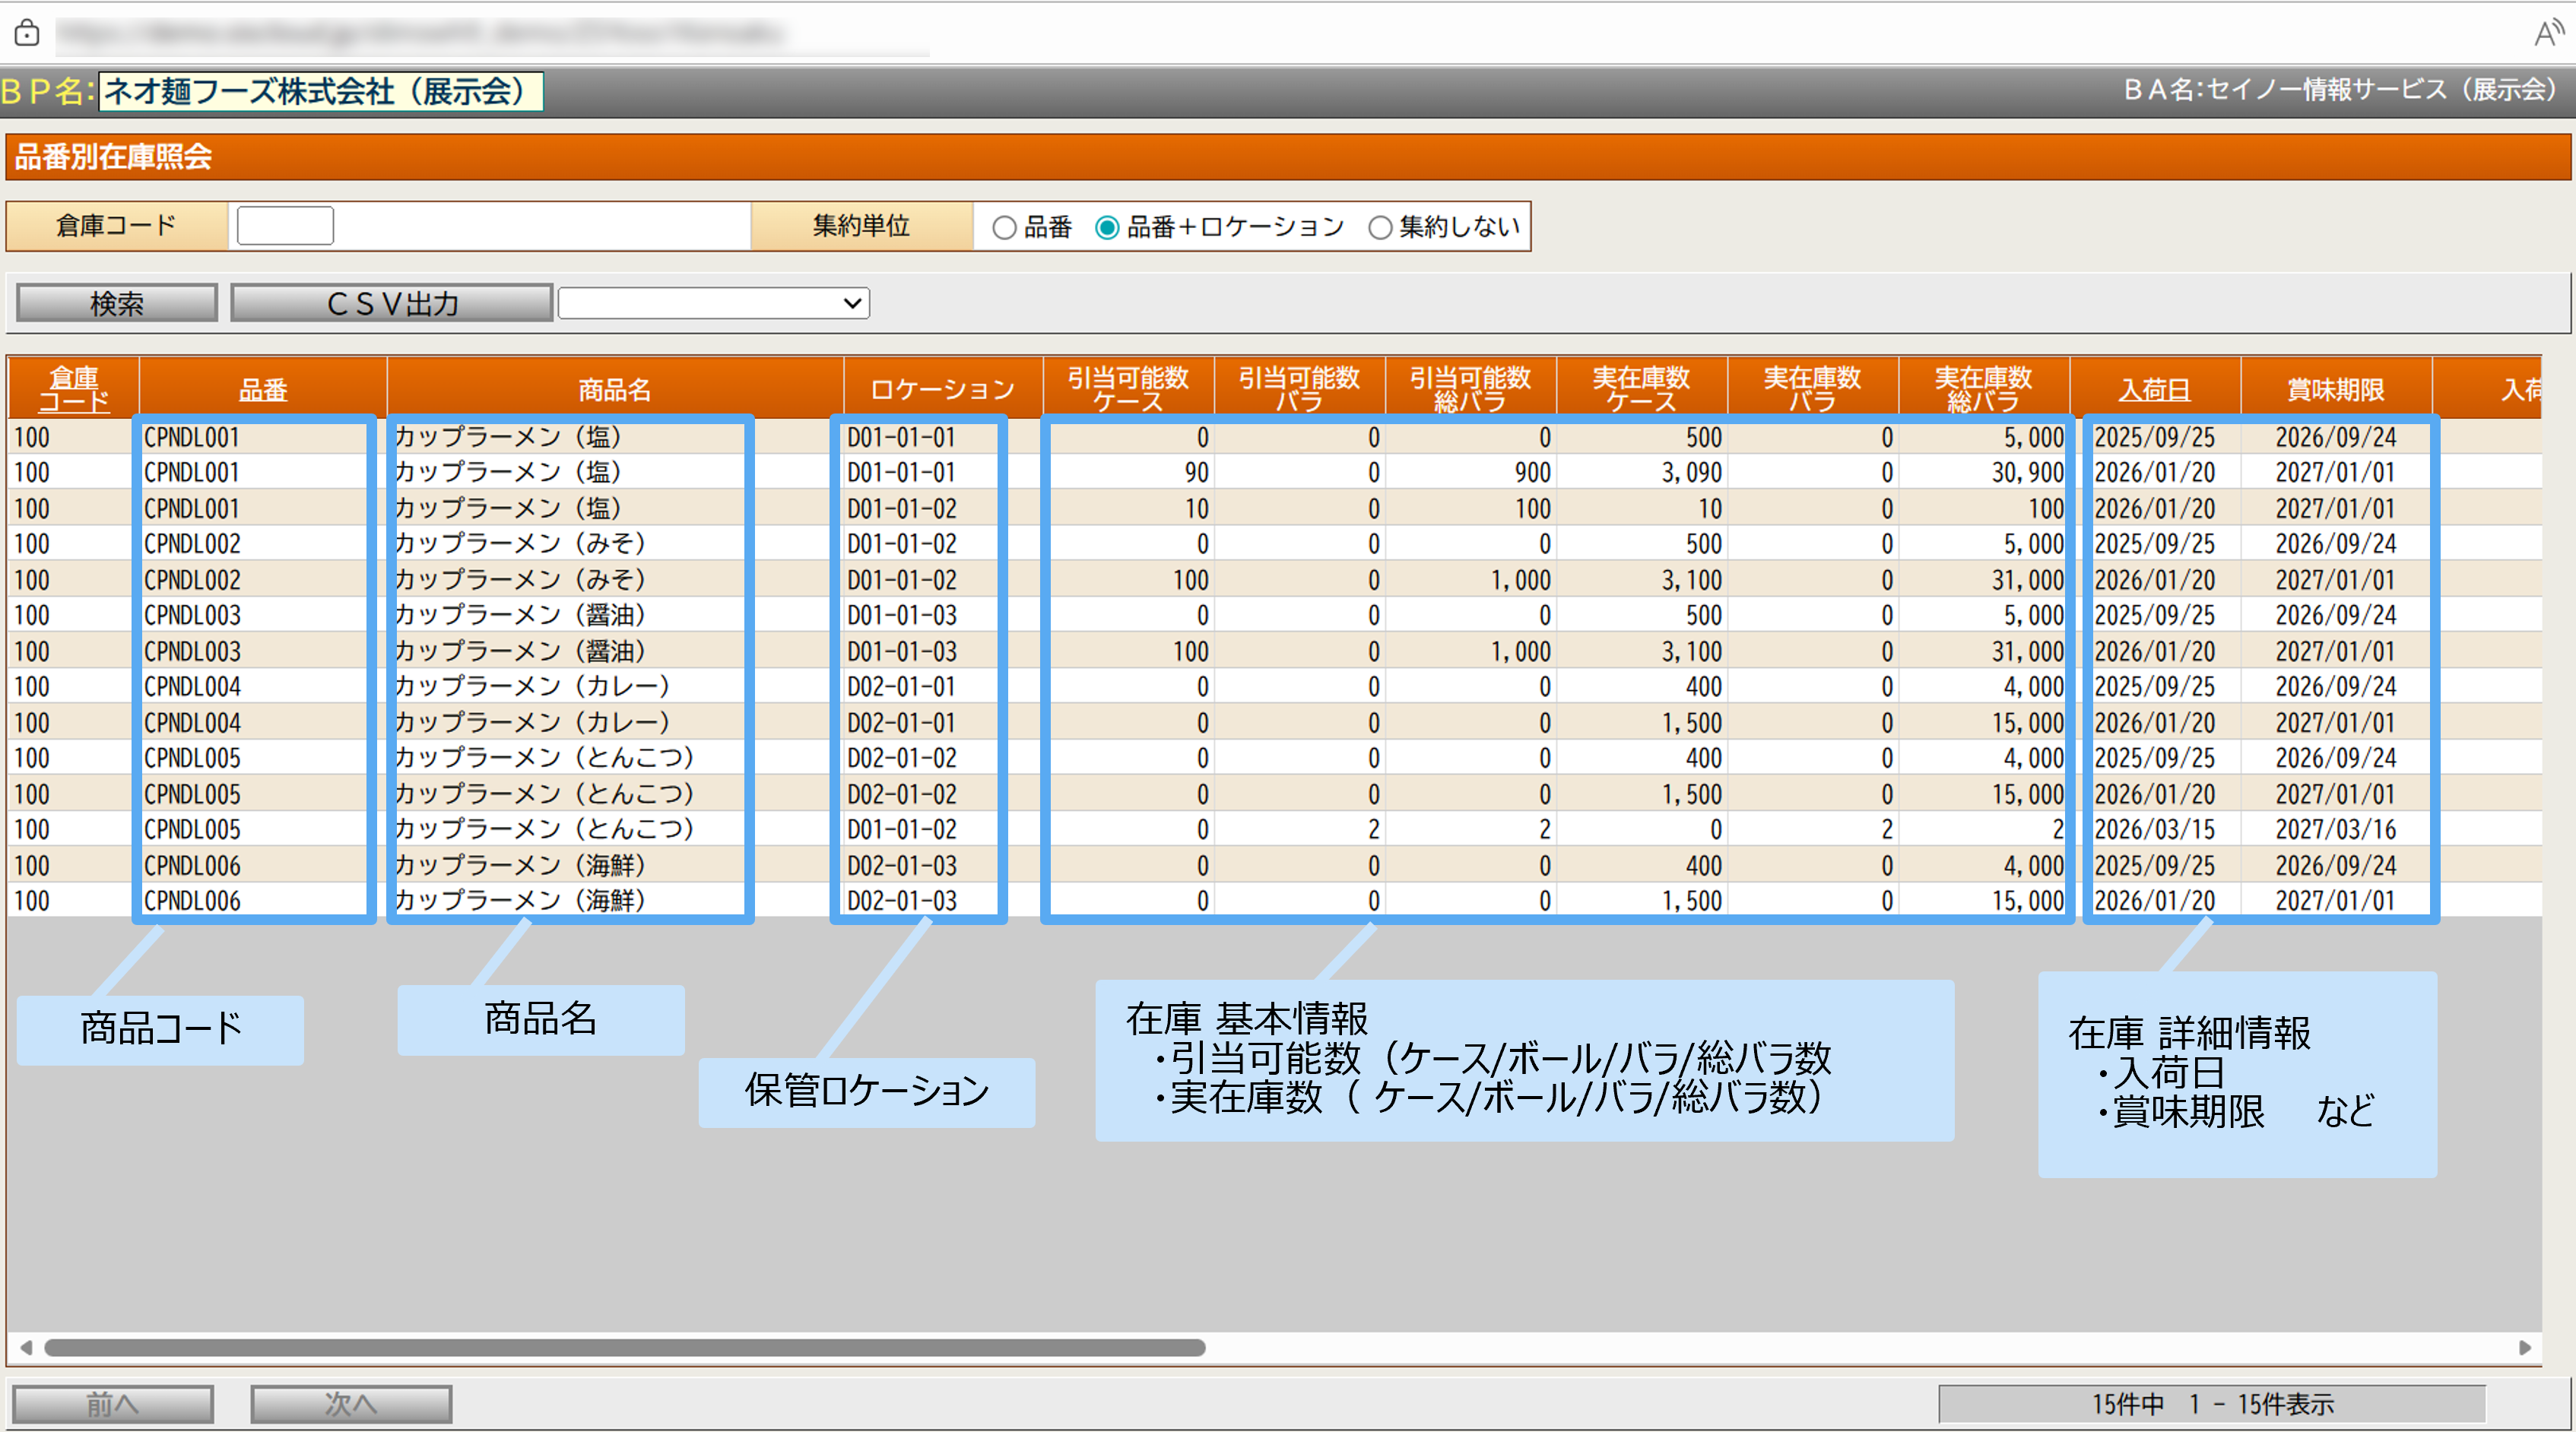
Task: Select the 集約しない radio button
Action: [x=1382, y=227]
